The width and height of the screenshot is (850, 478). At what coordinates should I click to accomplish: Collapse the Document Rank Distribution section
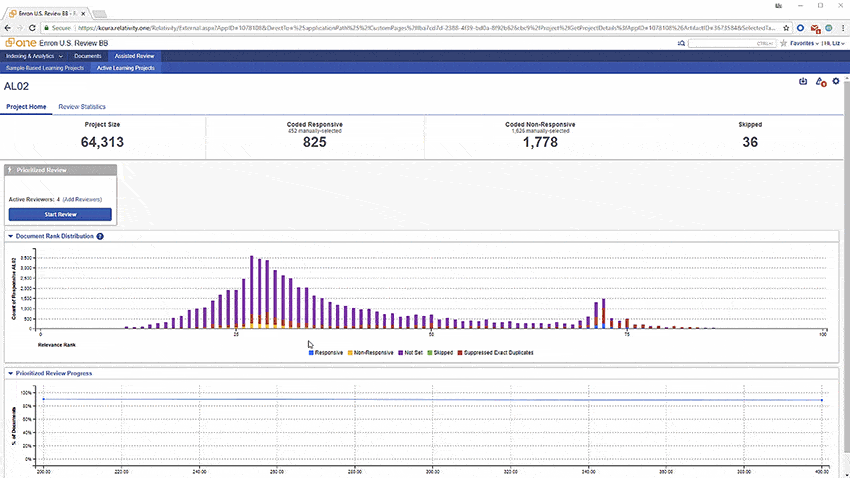click(10, 236)
